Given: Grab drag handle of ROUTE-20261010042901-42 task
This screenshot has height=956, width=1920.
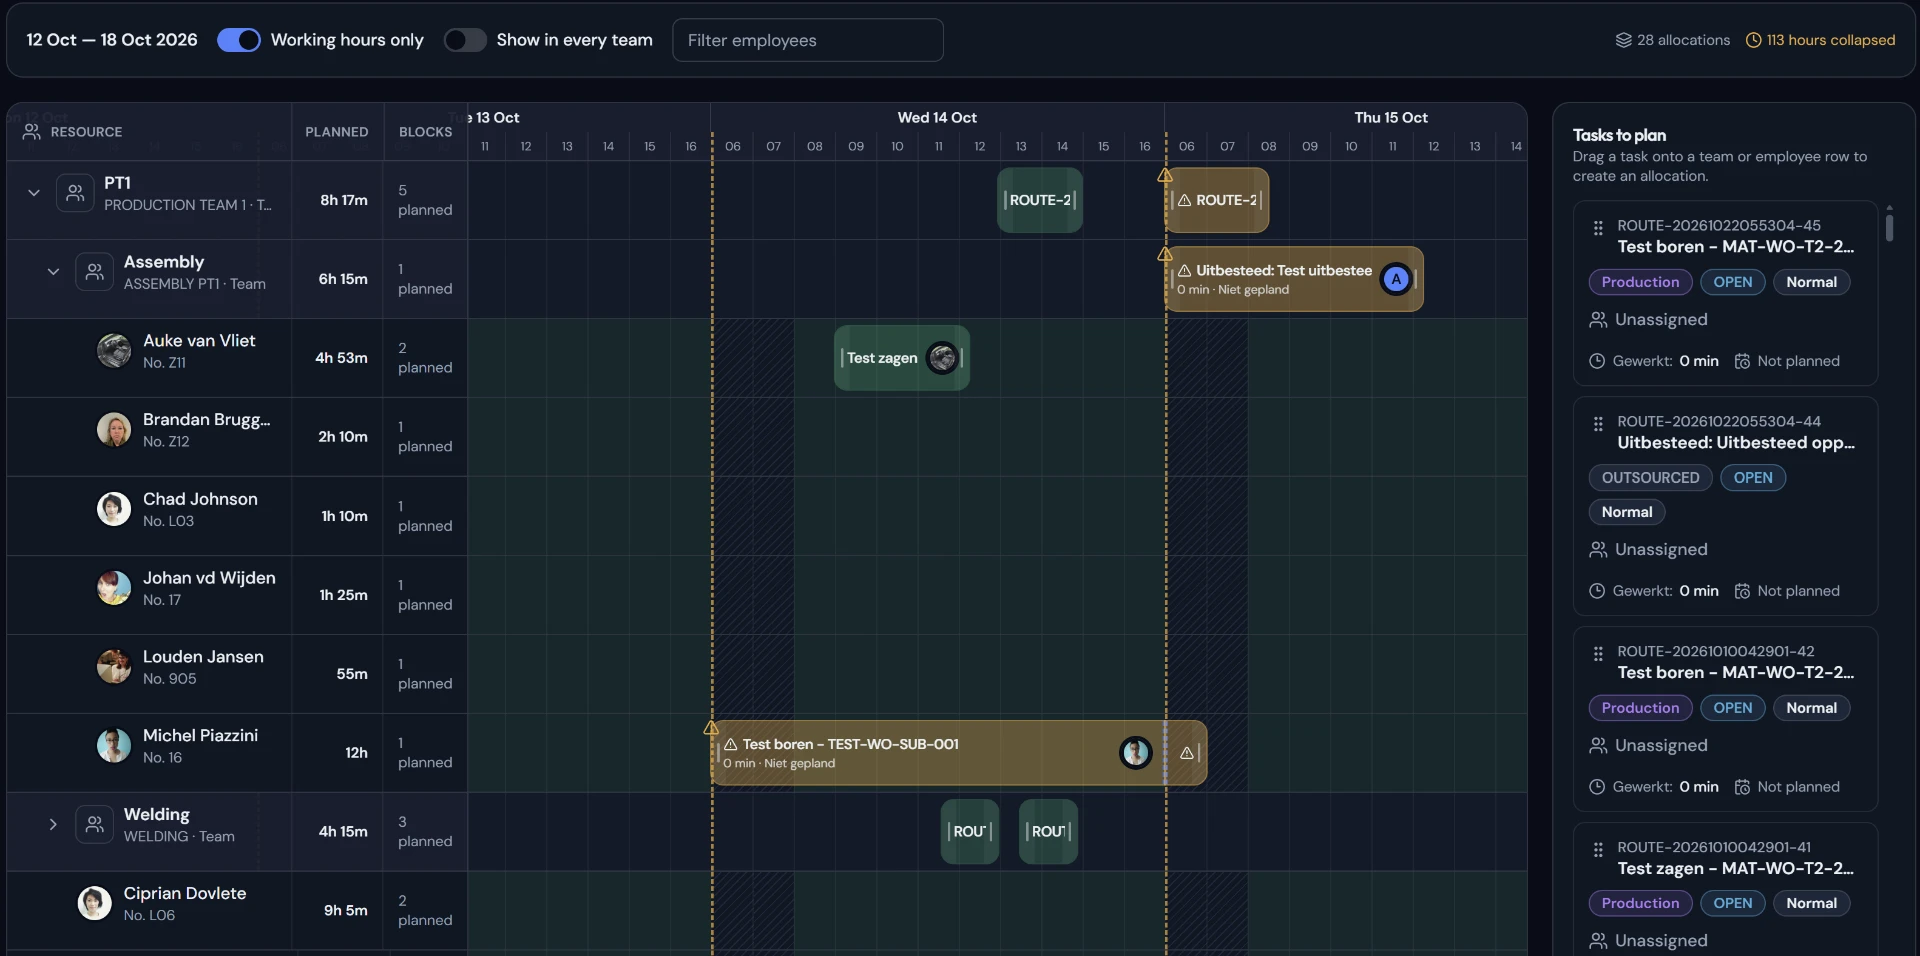Looking at the screenshot, I should click(x=1598, y=654).
